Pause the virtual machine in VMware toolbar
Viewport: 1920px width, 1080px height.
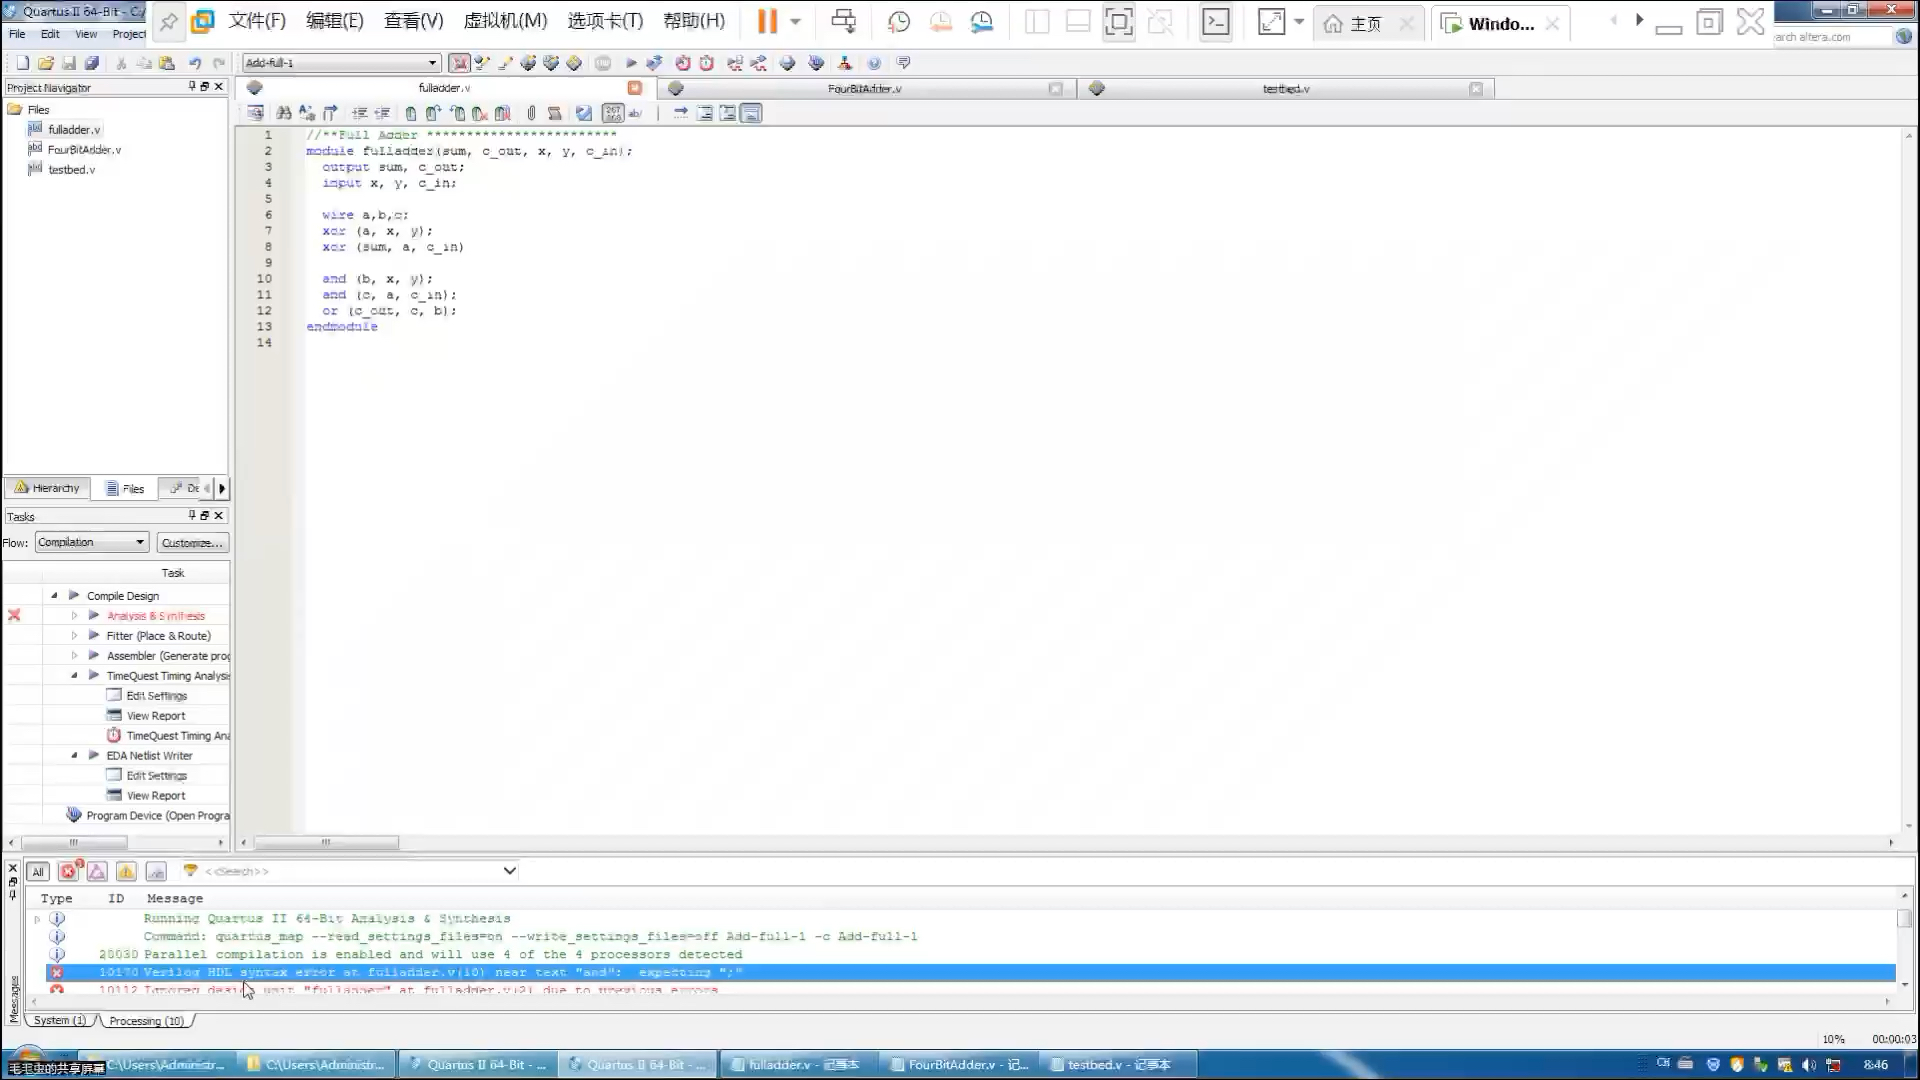[x=767, y=21]
